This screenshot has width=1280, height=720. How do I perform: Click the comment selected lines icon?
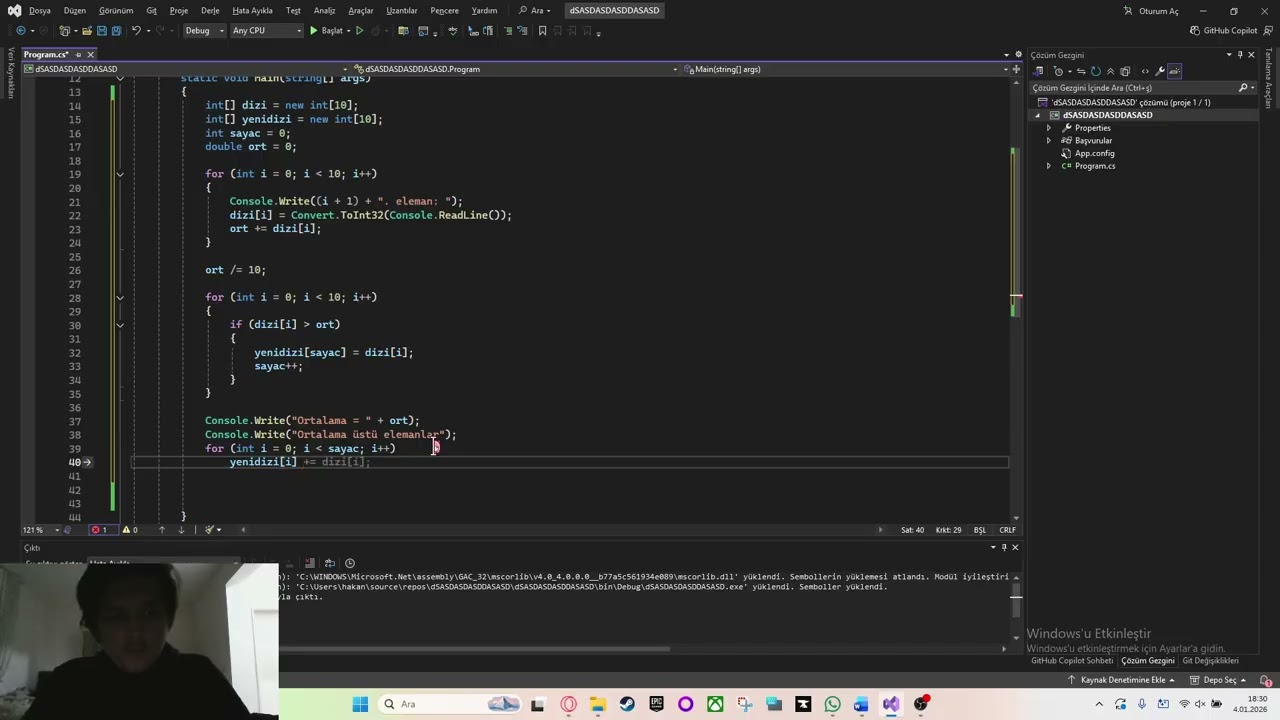coord(508,31)
